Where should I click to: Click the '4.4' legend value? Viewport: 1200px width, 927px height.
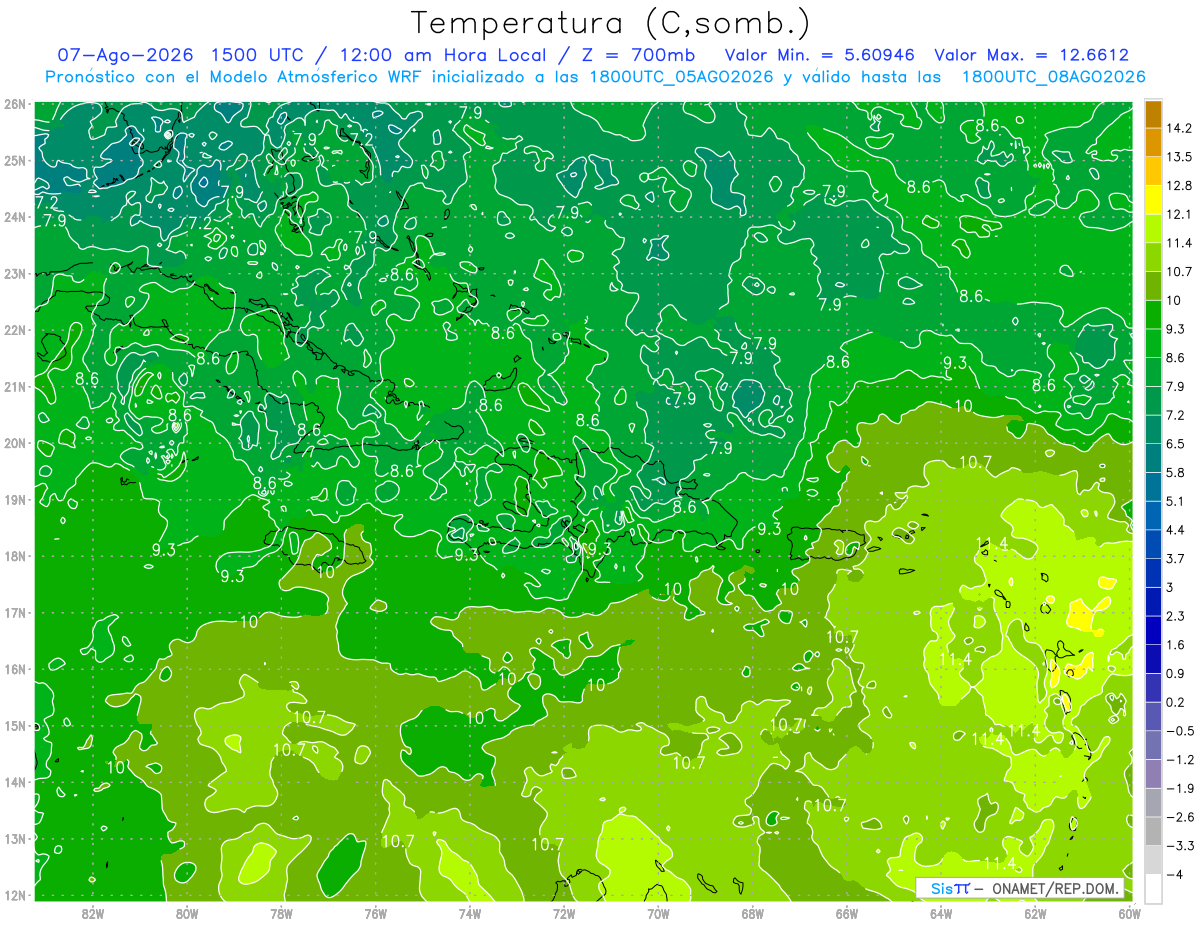[1176, 530]
